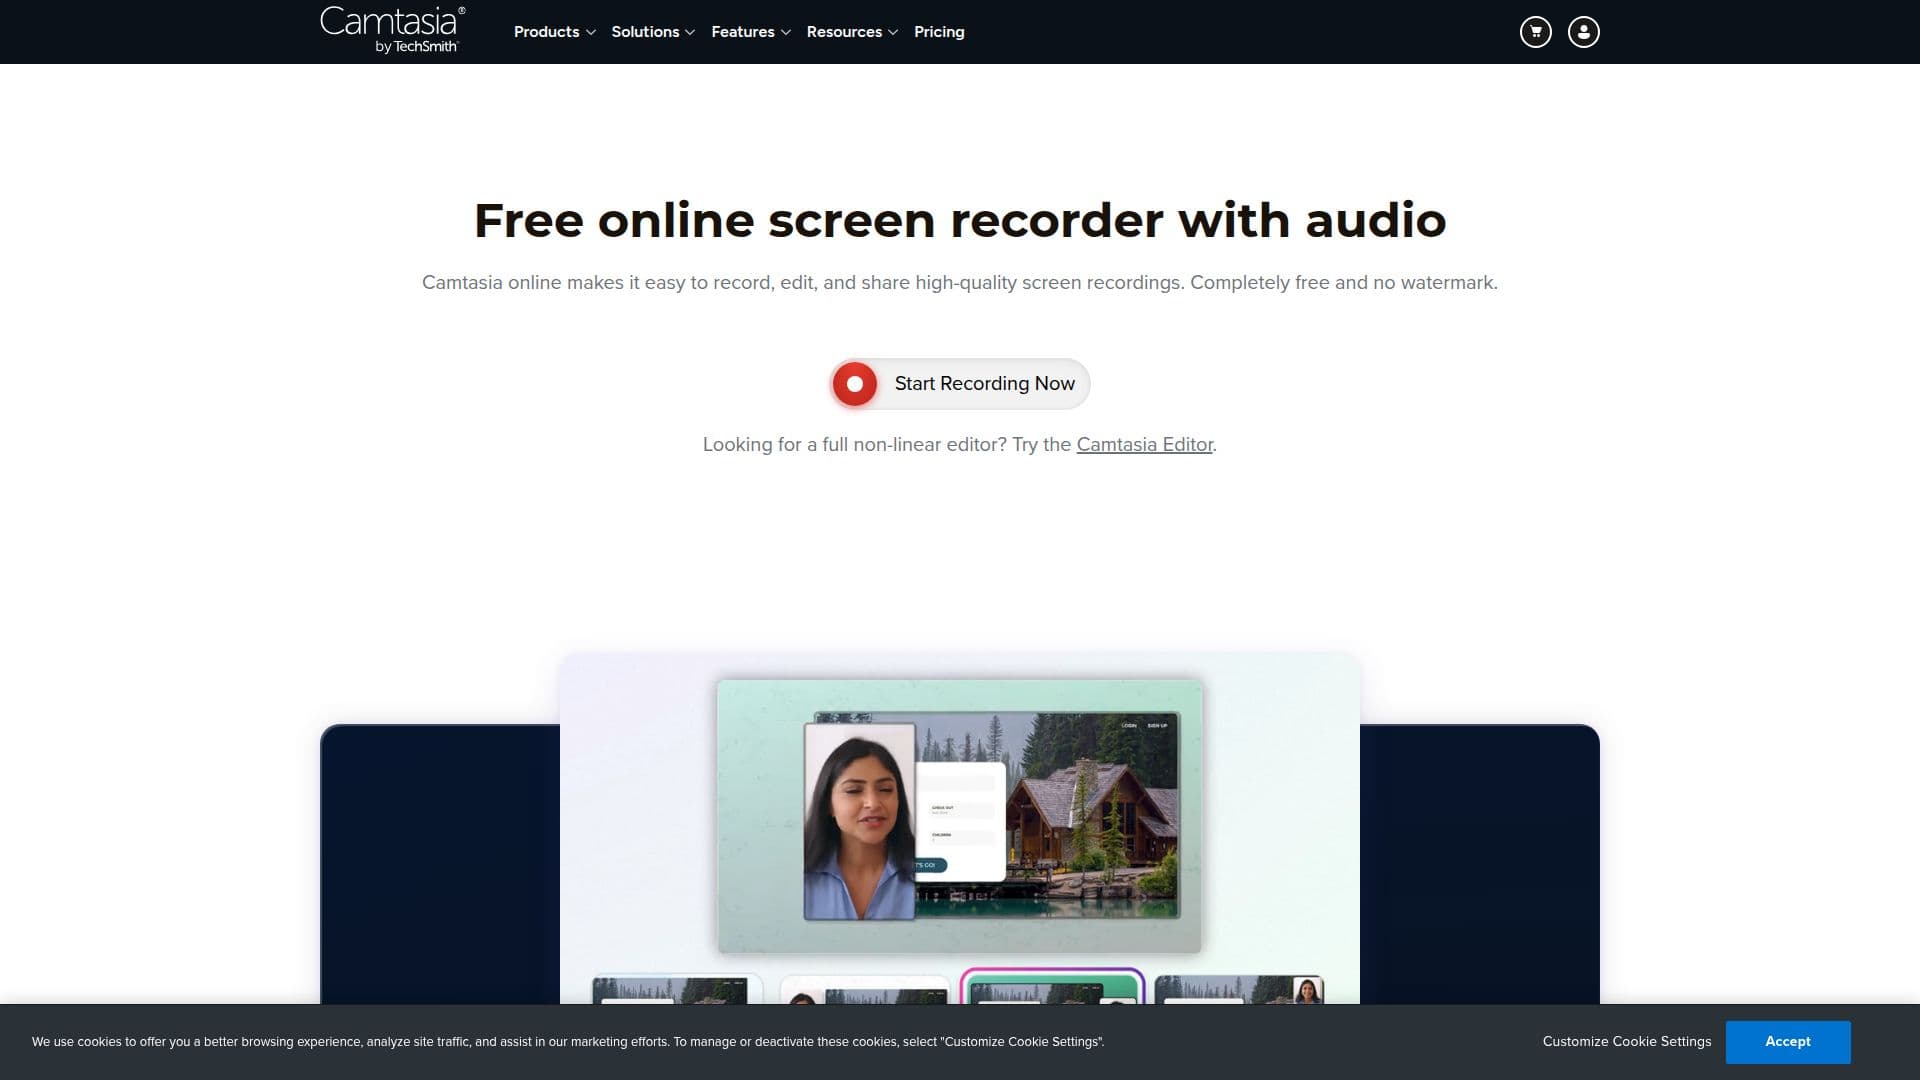Expand the Resources dropdown menu
This screenshot has width=1920, height=1080.
pos(852,32)
